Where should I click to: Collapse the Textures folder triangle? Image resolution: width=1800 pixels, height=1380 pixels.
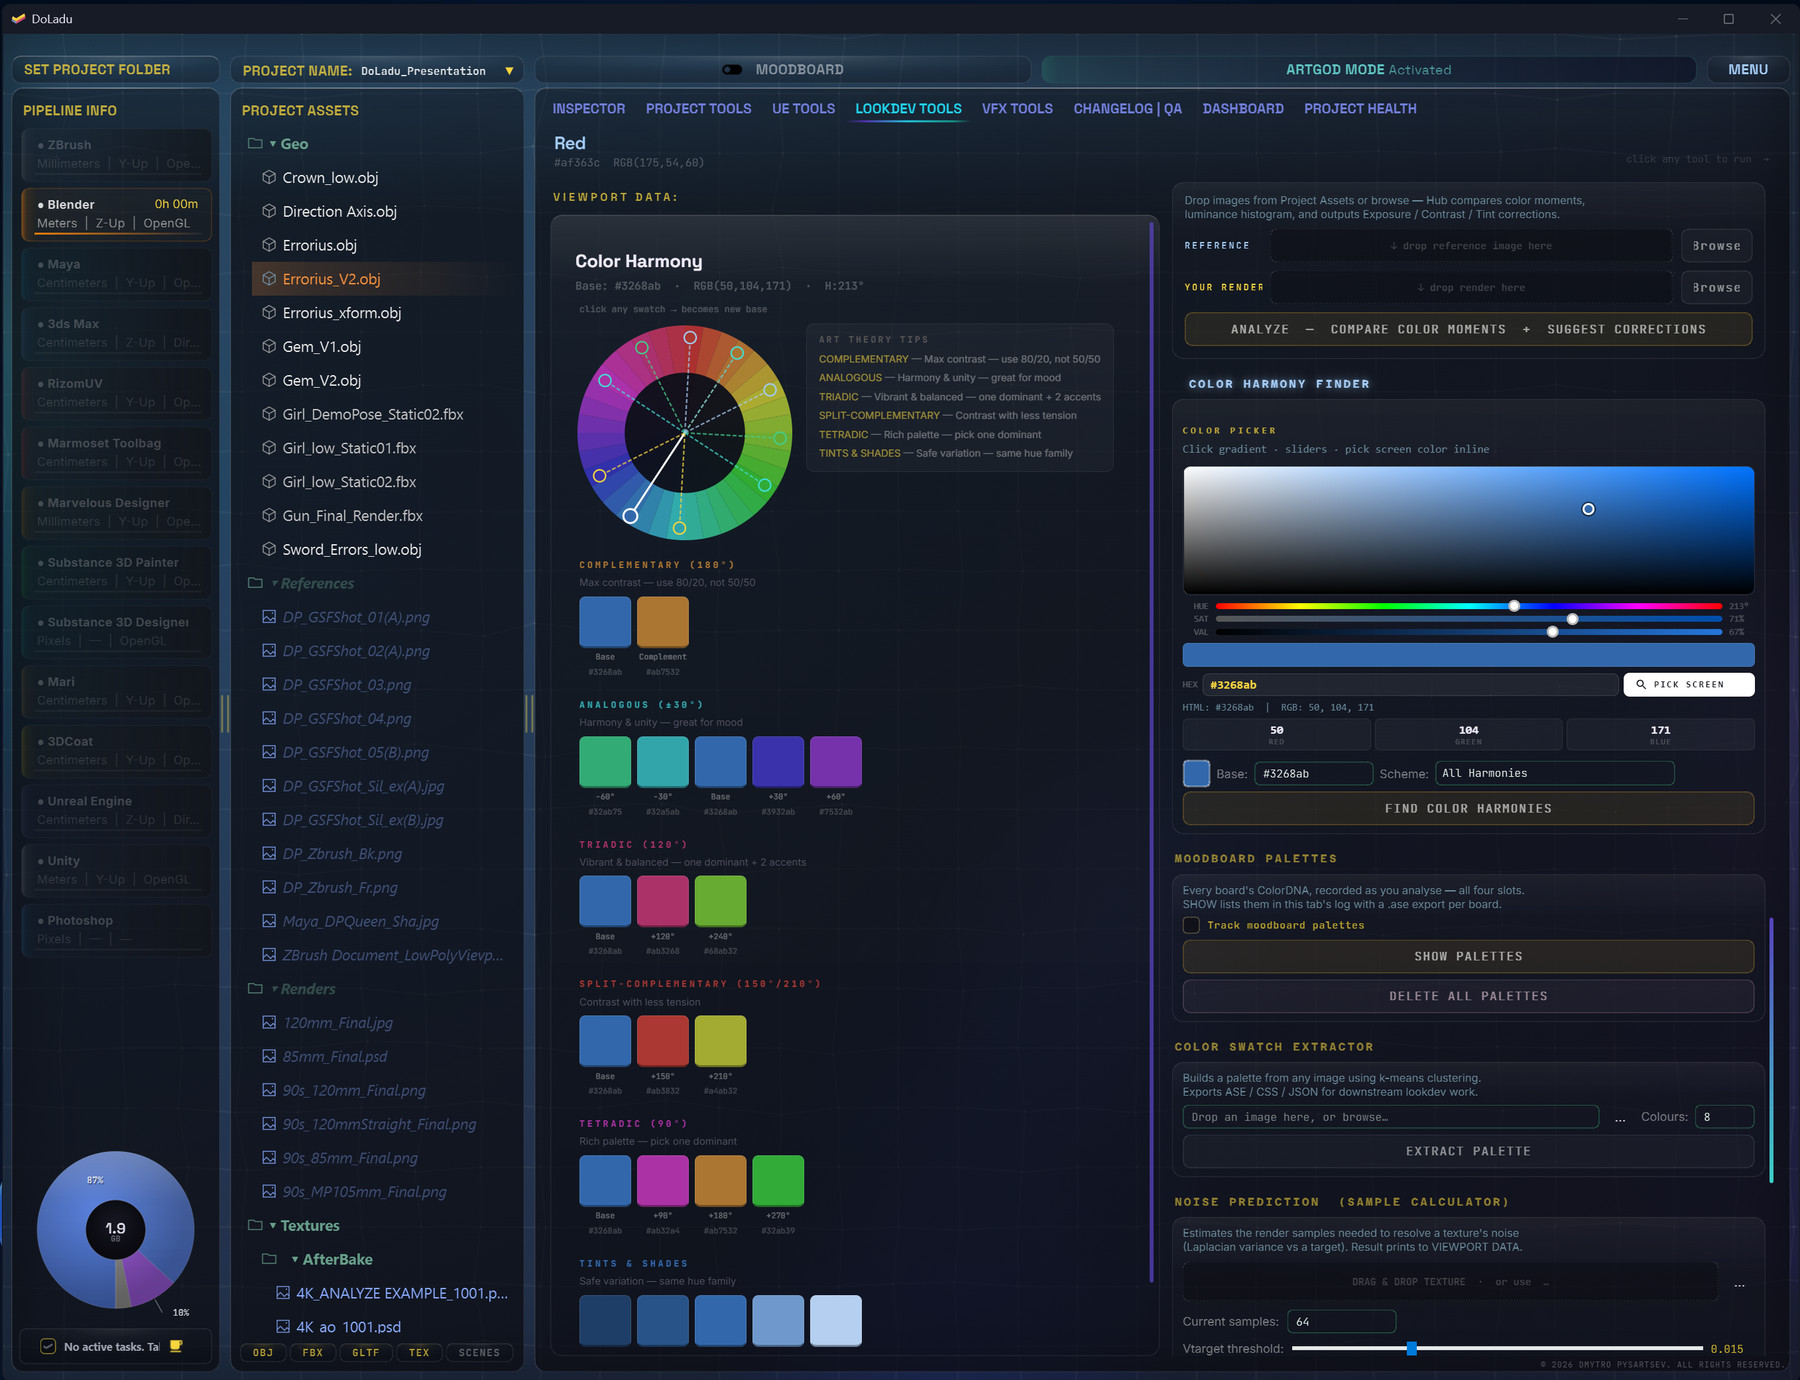[x=273, y=1226]
